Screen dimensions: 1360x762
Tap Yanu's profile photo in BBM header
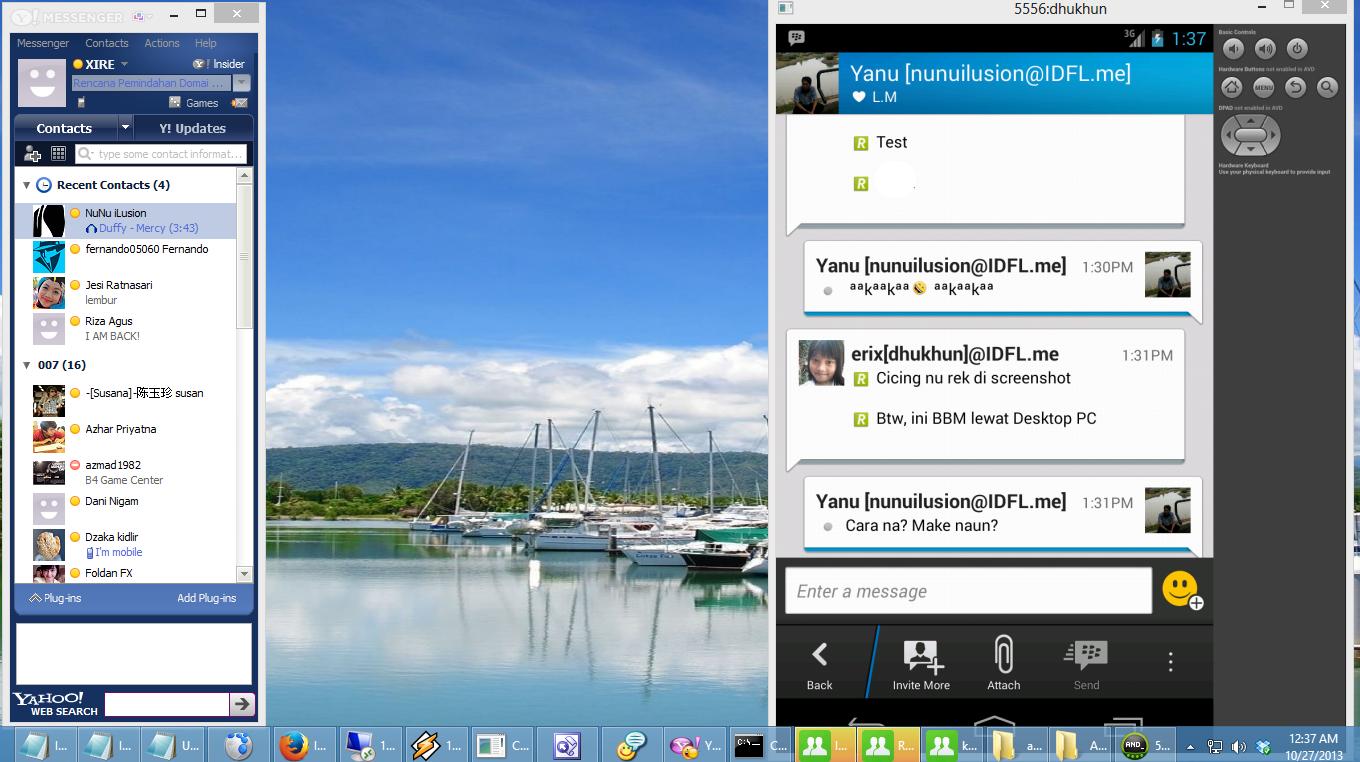[807, 83]
